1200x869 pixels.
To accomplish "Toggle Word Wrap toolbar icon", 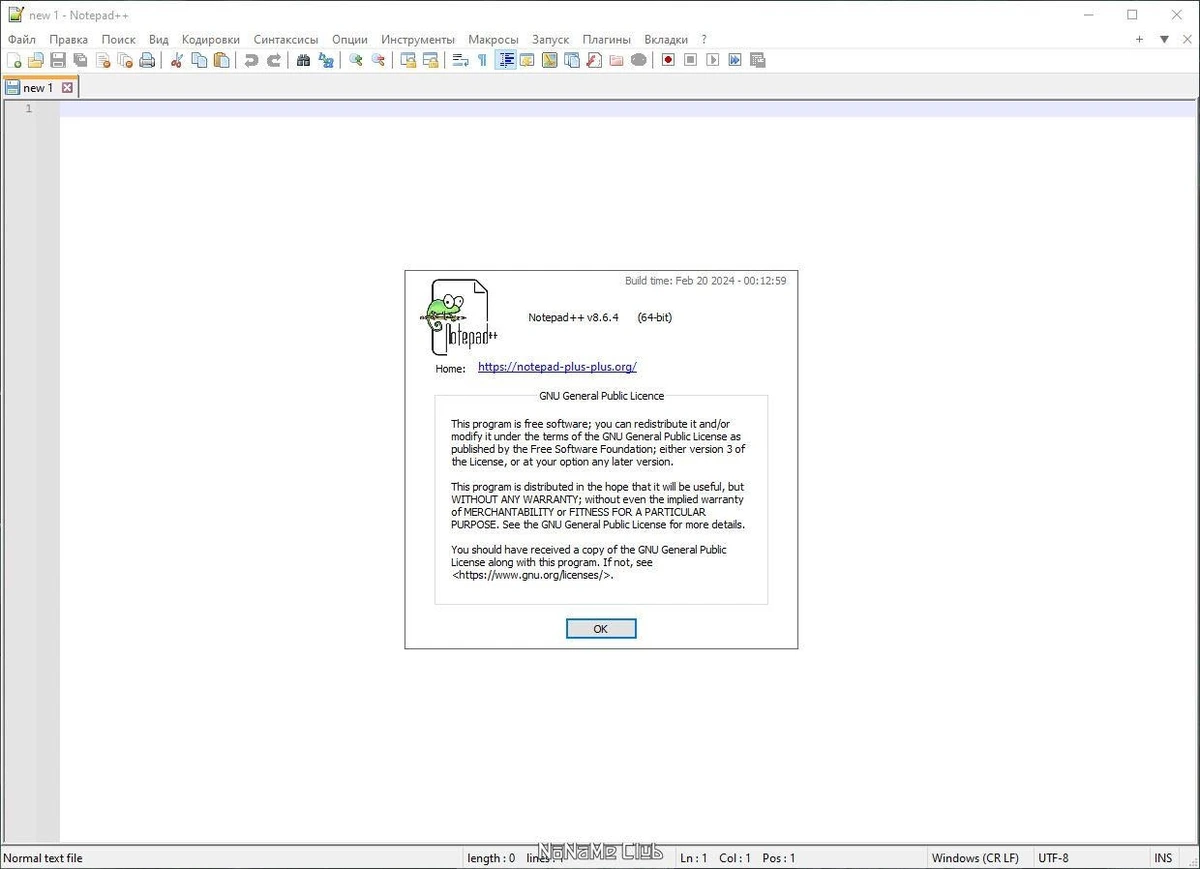I will (460, 60).
